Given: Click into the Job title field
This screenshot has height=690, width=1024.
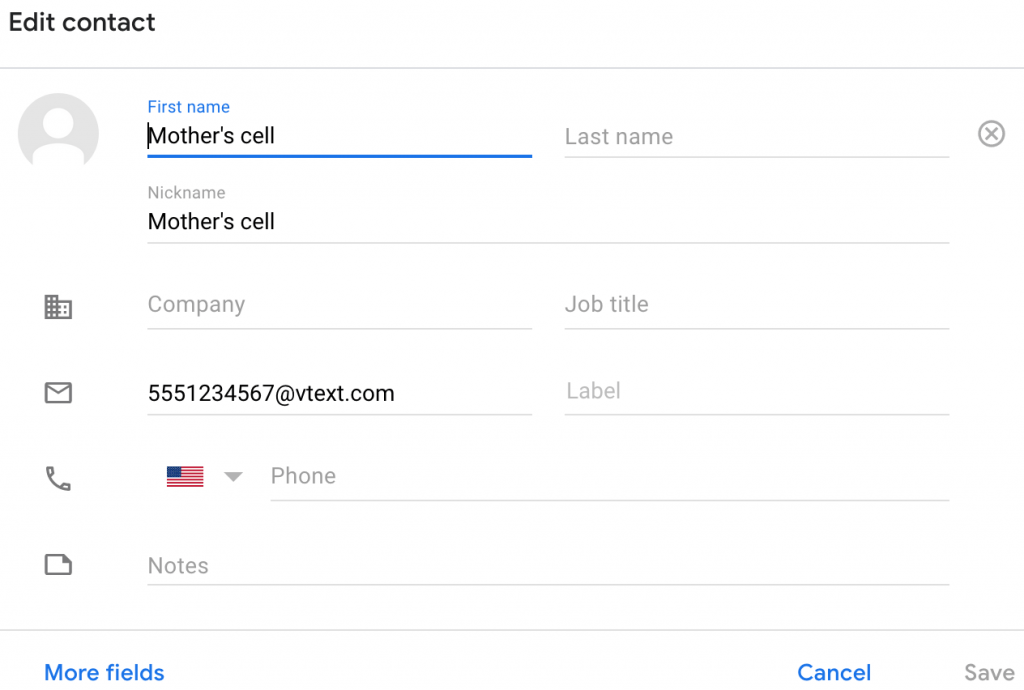Looking at the screenshot, I should [755, 305].
